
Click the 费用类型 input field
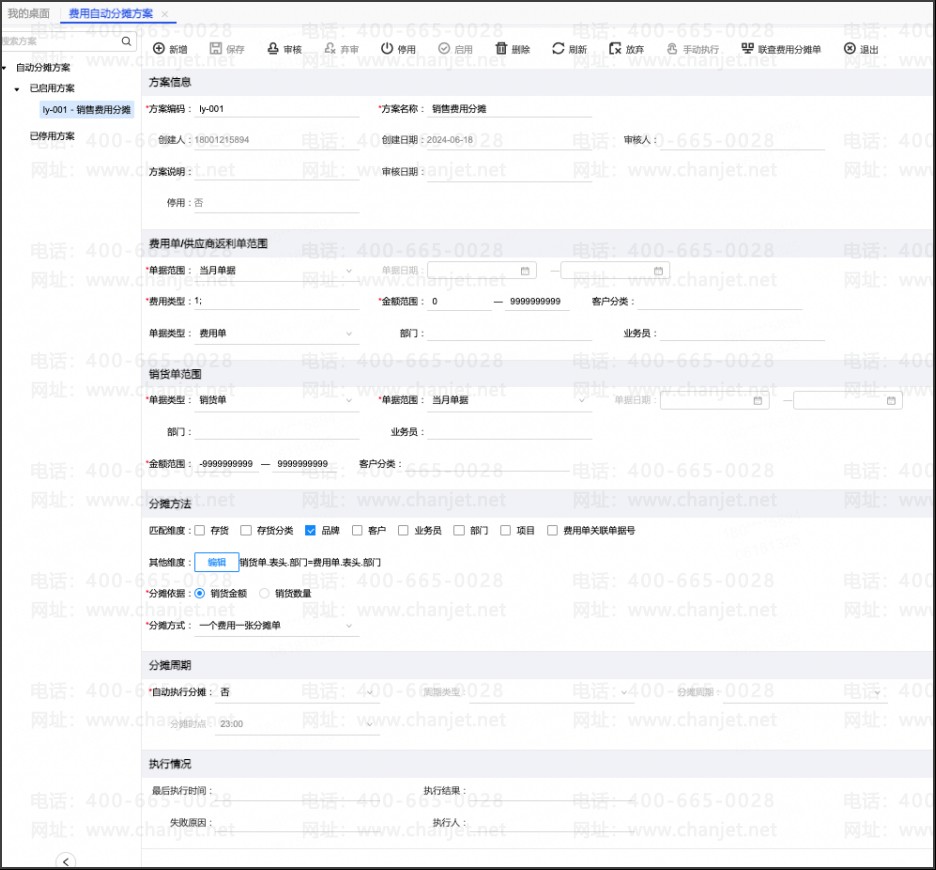pyautogui.click(x=276, y=302)
